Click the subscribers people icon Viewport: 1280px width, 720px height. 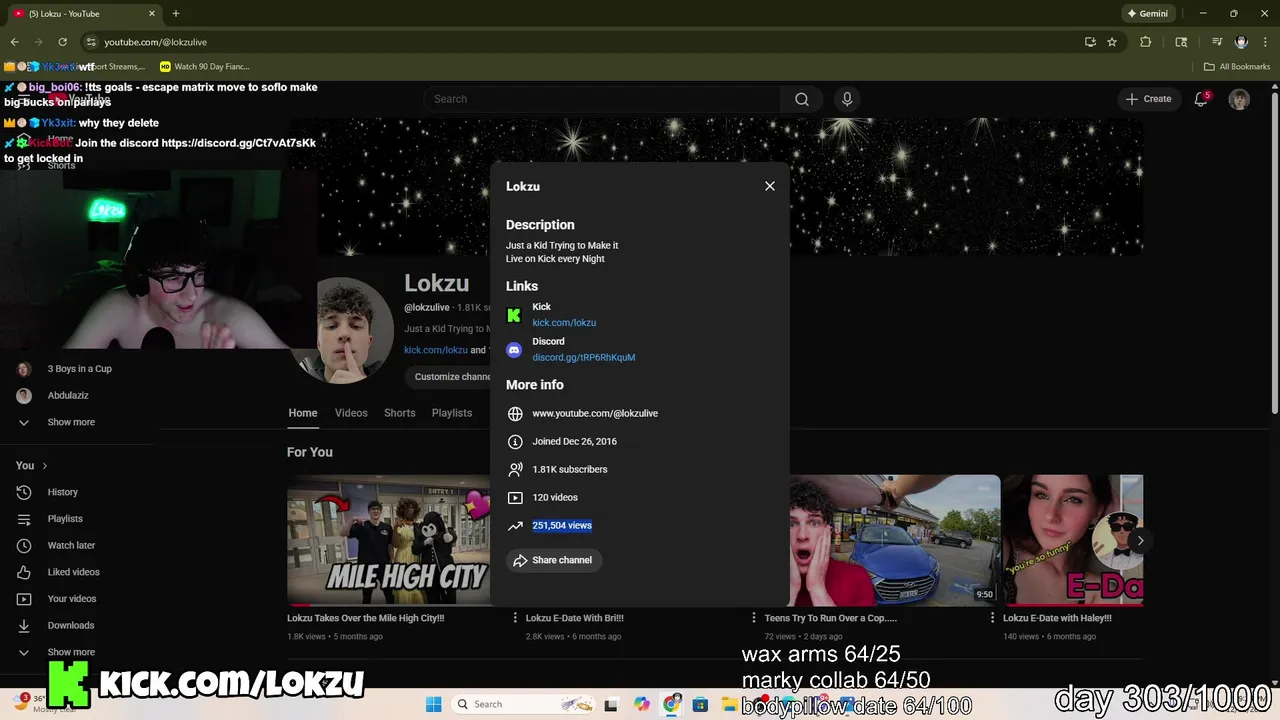515,469
